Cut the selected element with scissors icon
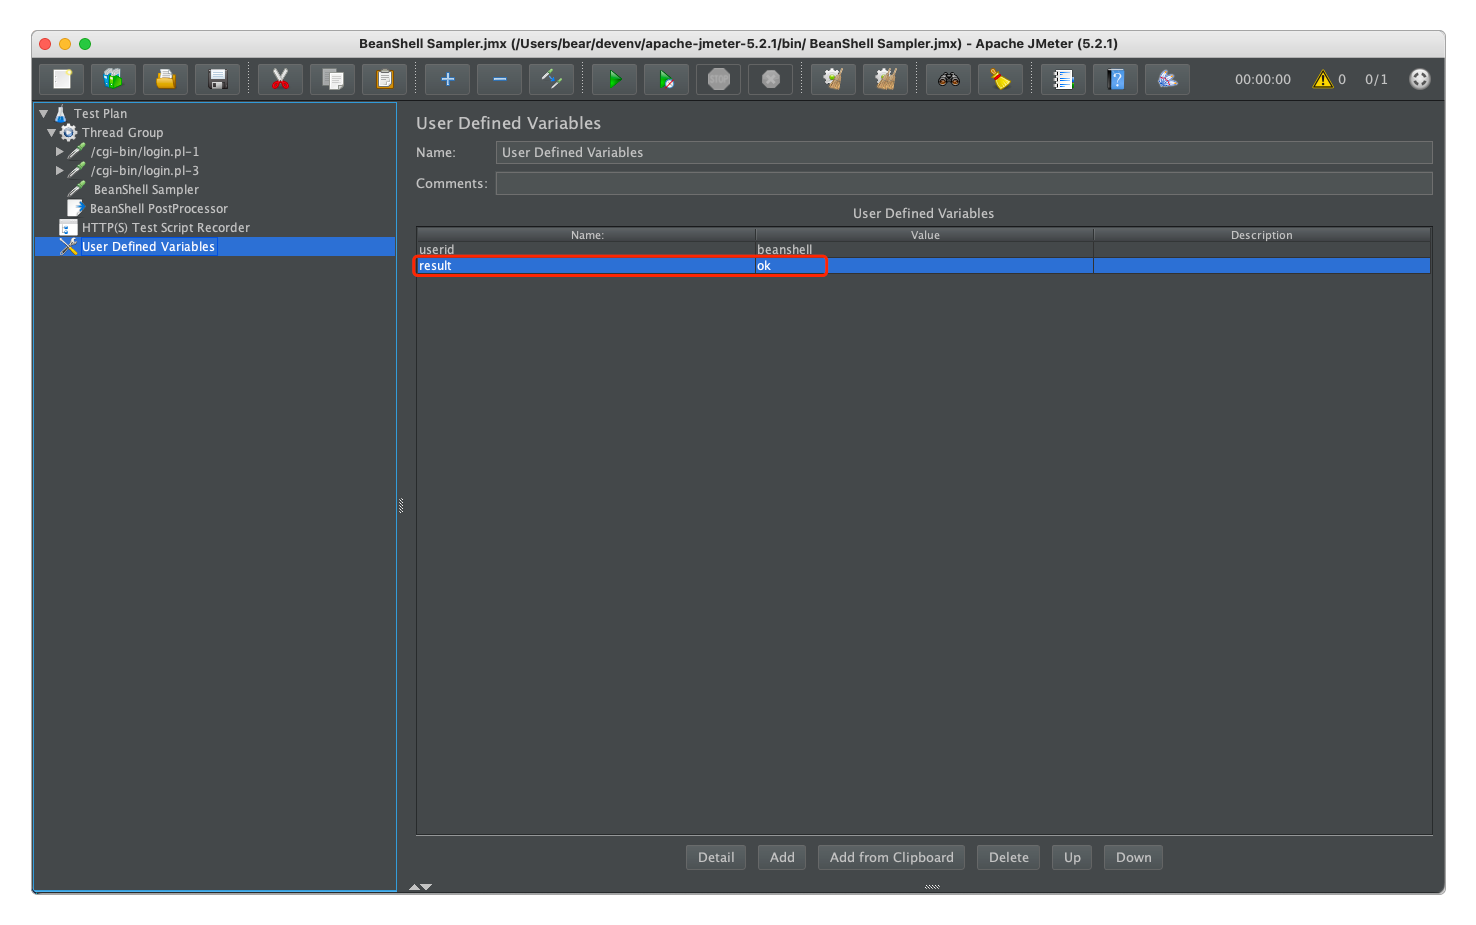 pyautogui.click(x=280, y=79)
